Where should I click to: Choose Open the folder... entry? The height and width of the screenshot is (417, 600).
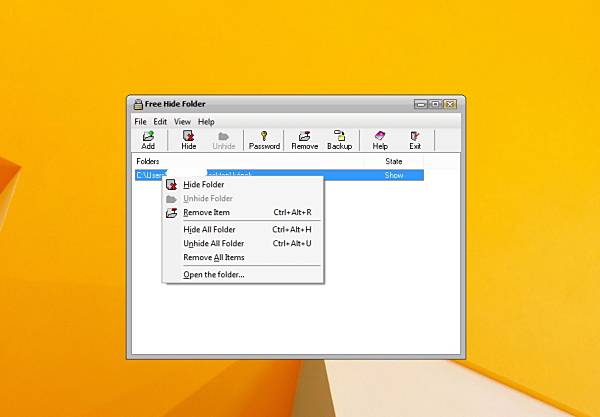point(243,275)
